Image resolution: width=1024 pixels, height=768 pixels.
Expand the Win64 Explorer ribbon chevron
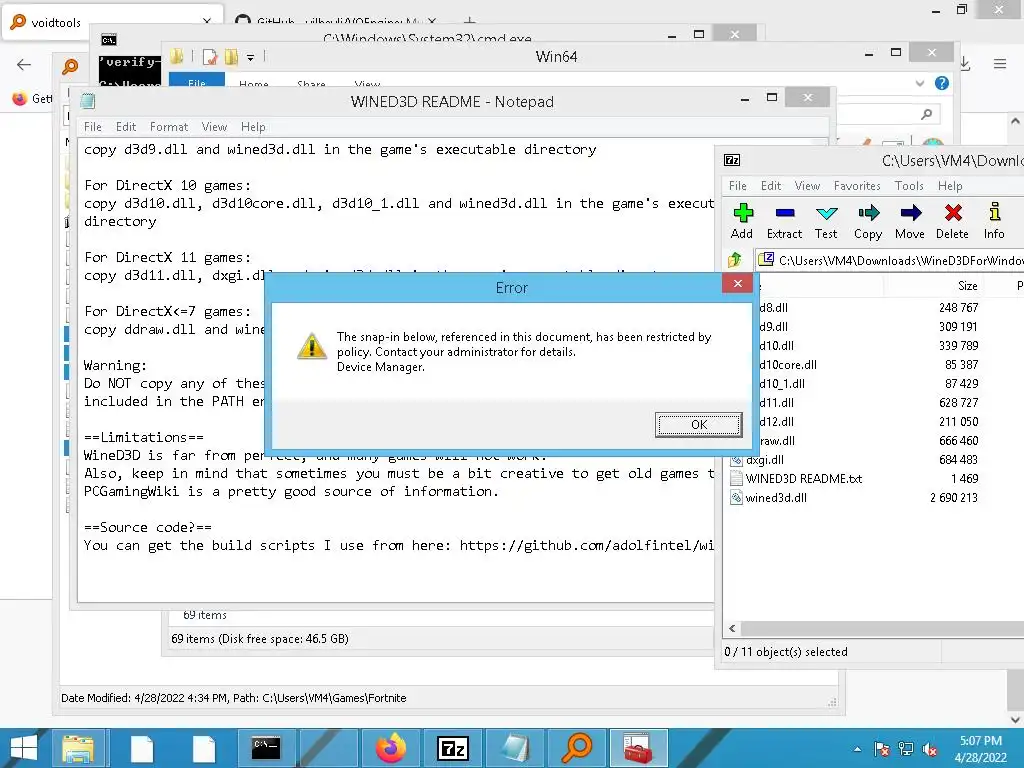920,83
